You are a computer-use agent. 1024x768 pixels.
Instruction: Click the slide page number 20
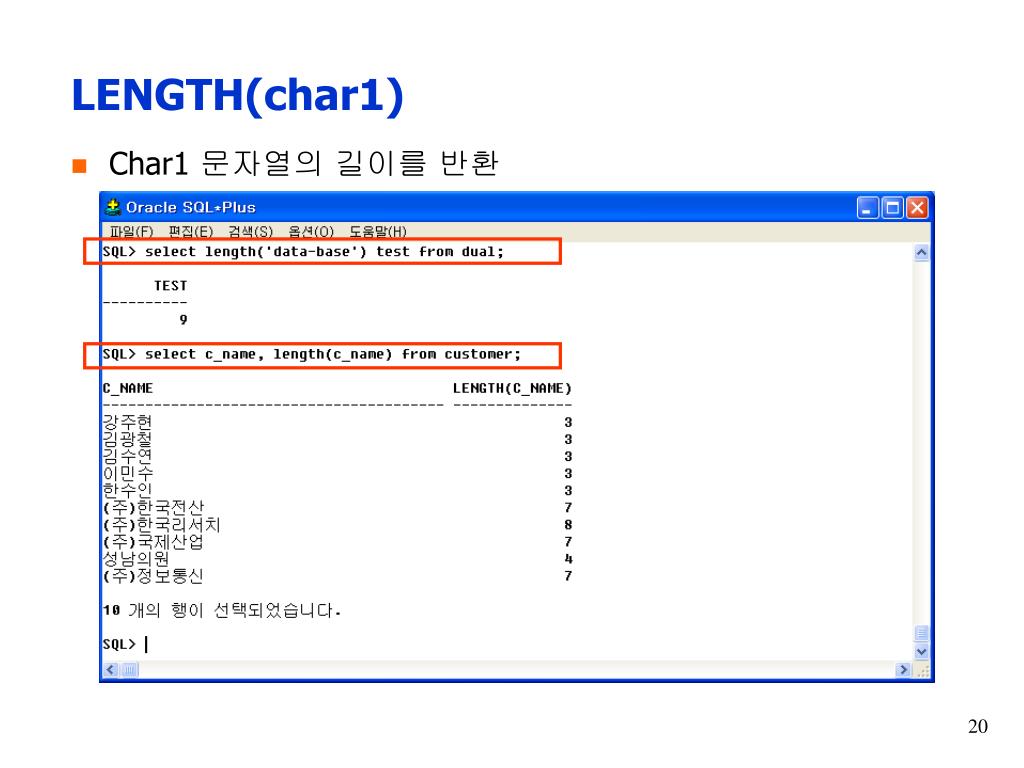coord(978,726)
